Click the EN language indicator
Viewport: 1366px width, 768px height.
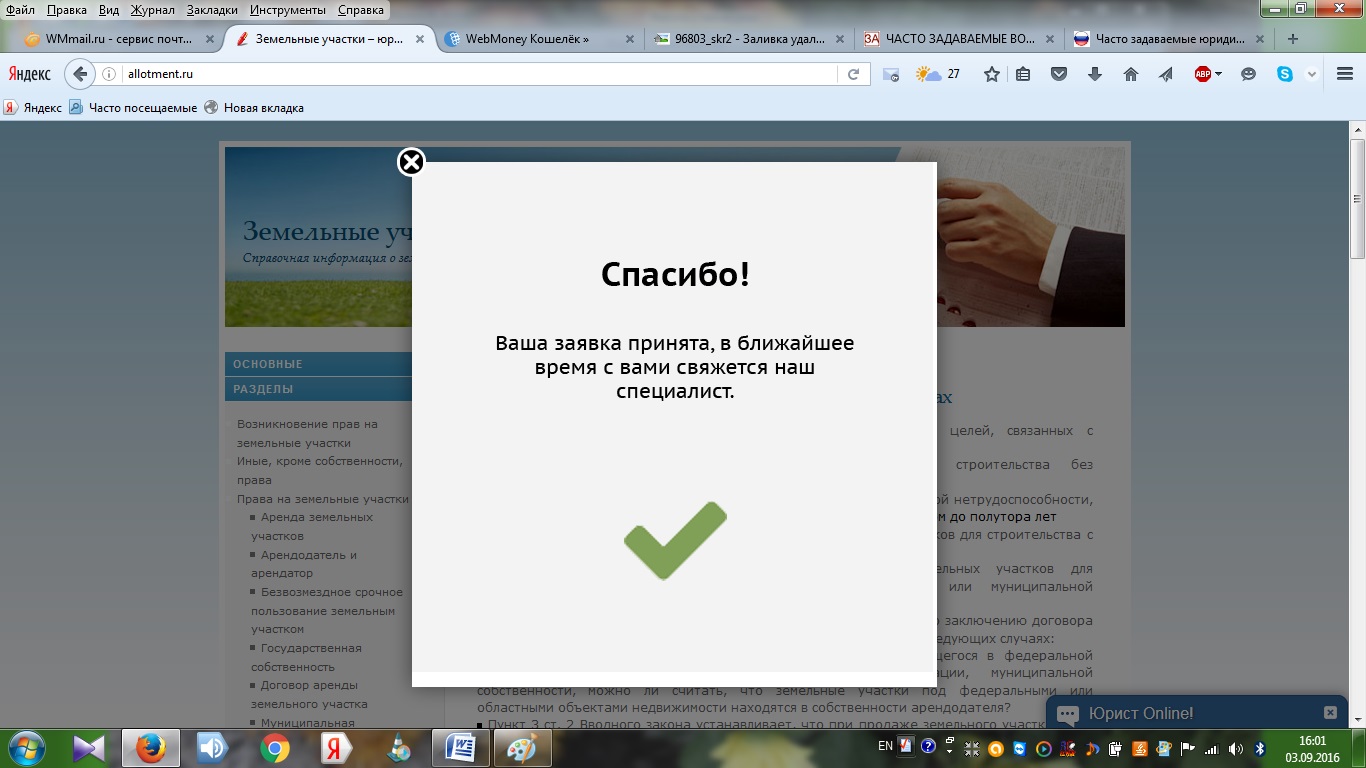pyautogui.click(x=885, y=746)
